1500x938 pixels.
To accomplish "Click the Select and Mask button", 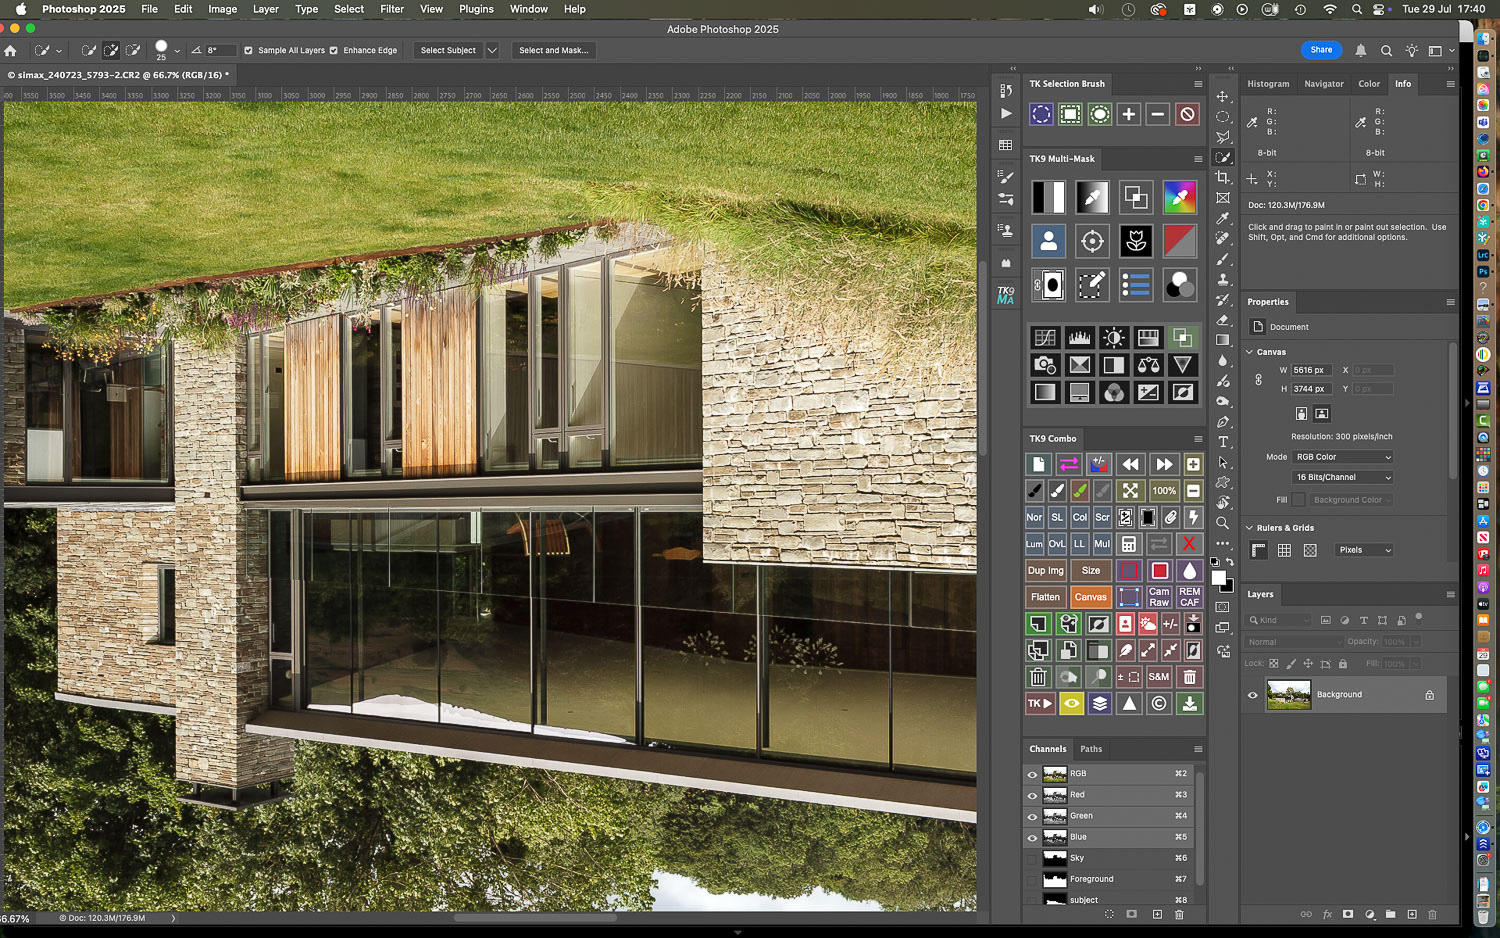I will pos(553,50).
